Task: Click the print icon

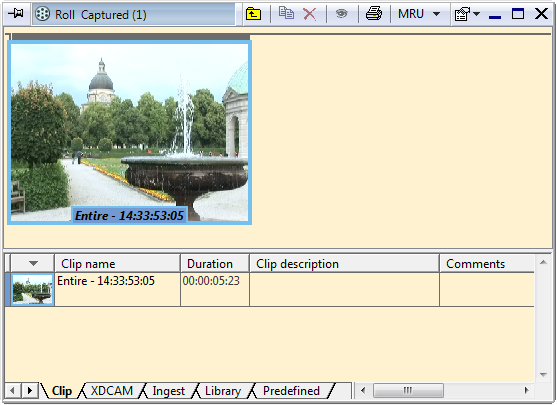Action: point(374,14)
